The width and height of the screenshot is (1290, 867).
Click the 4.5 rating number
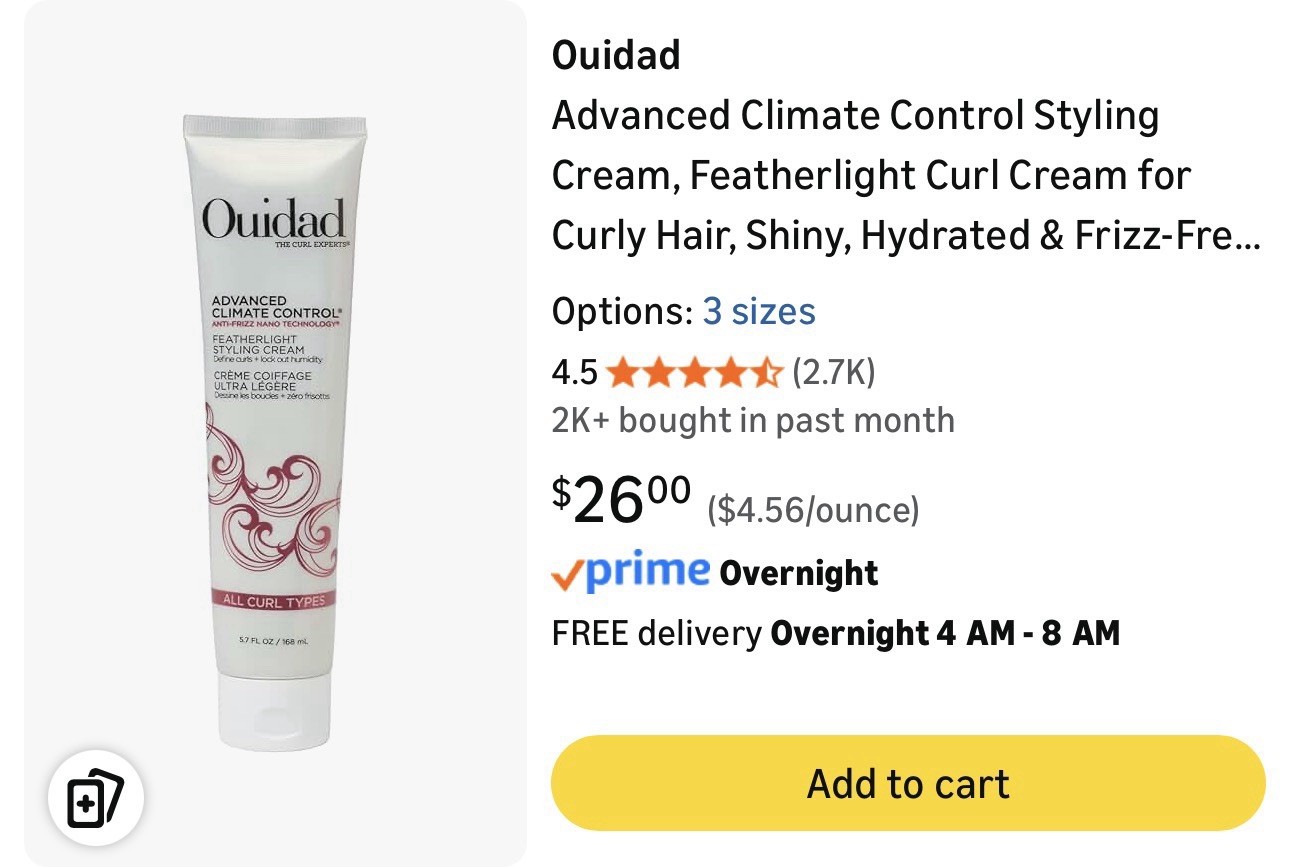click(575, 373)
